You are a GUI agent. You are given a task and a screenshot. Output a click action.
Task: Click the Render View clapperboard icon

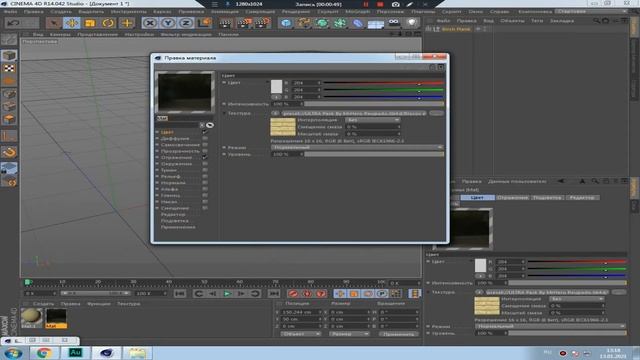pyautogui.click(x=225, y=23)
